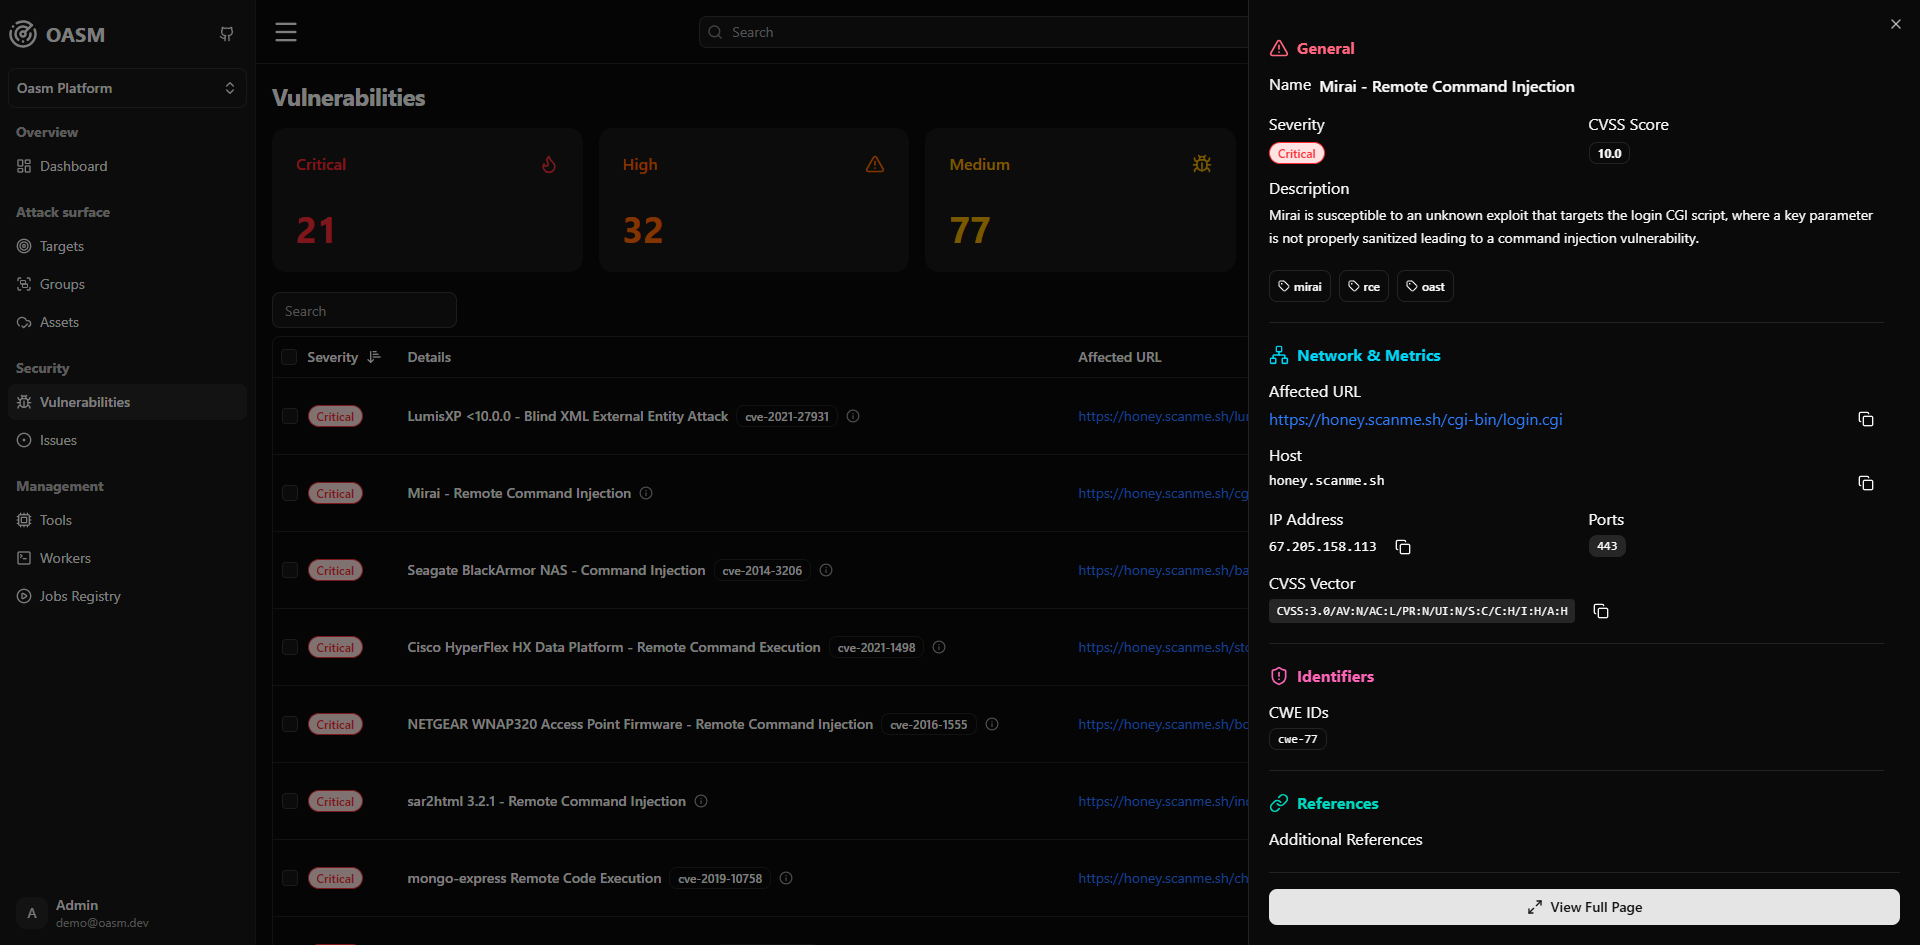Click the Admin avatar icon

coord(32,913)
